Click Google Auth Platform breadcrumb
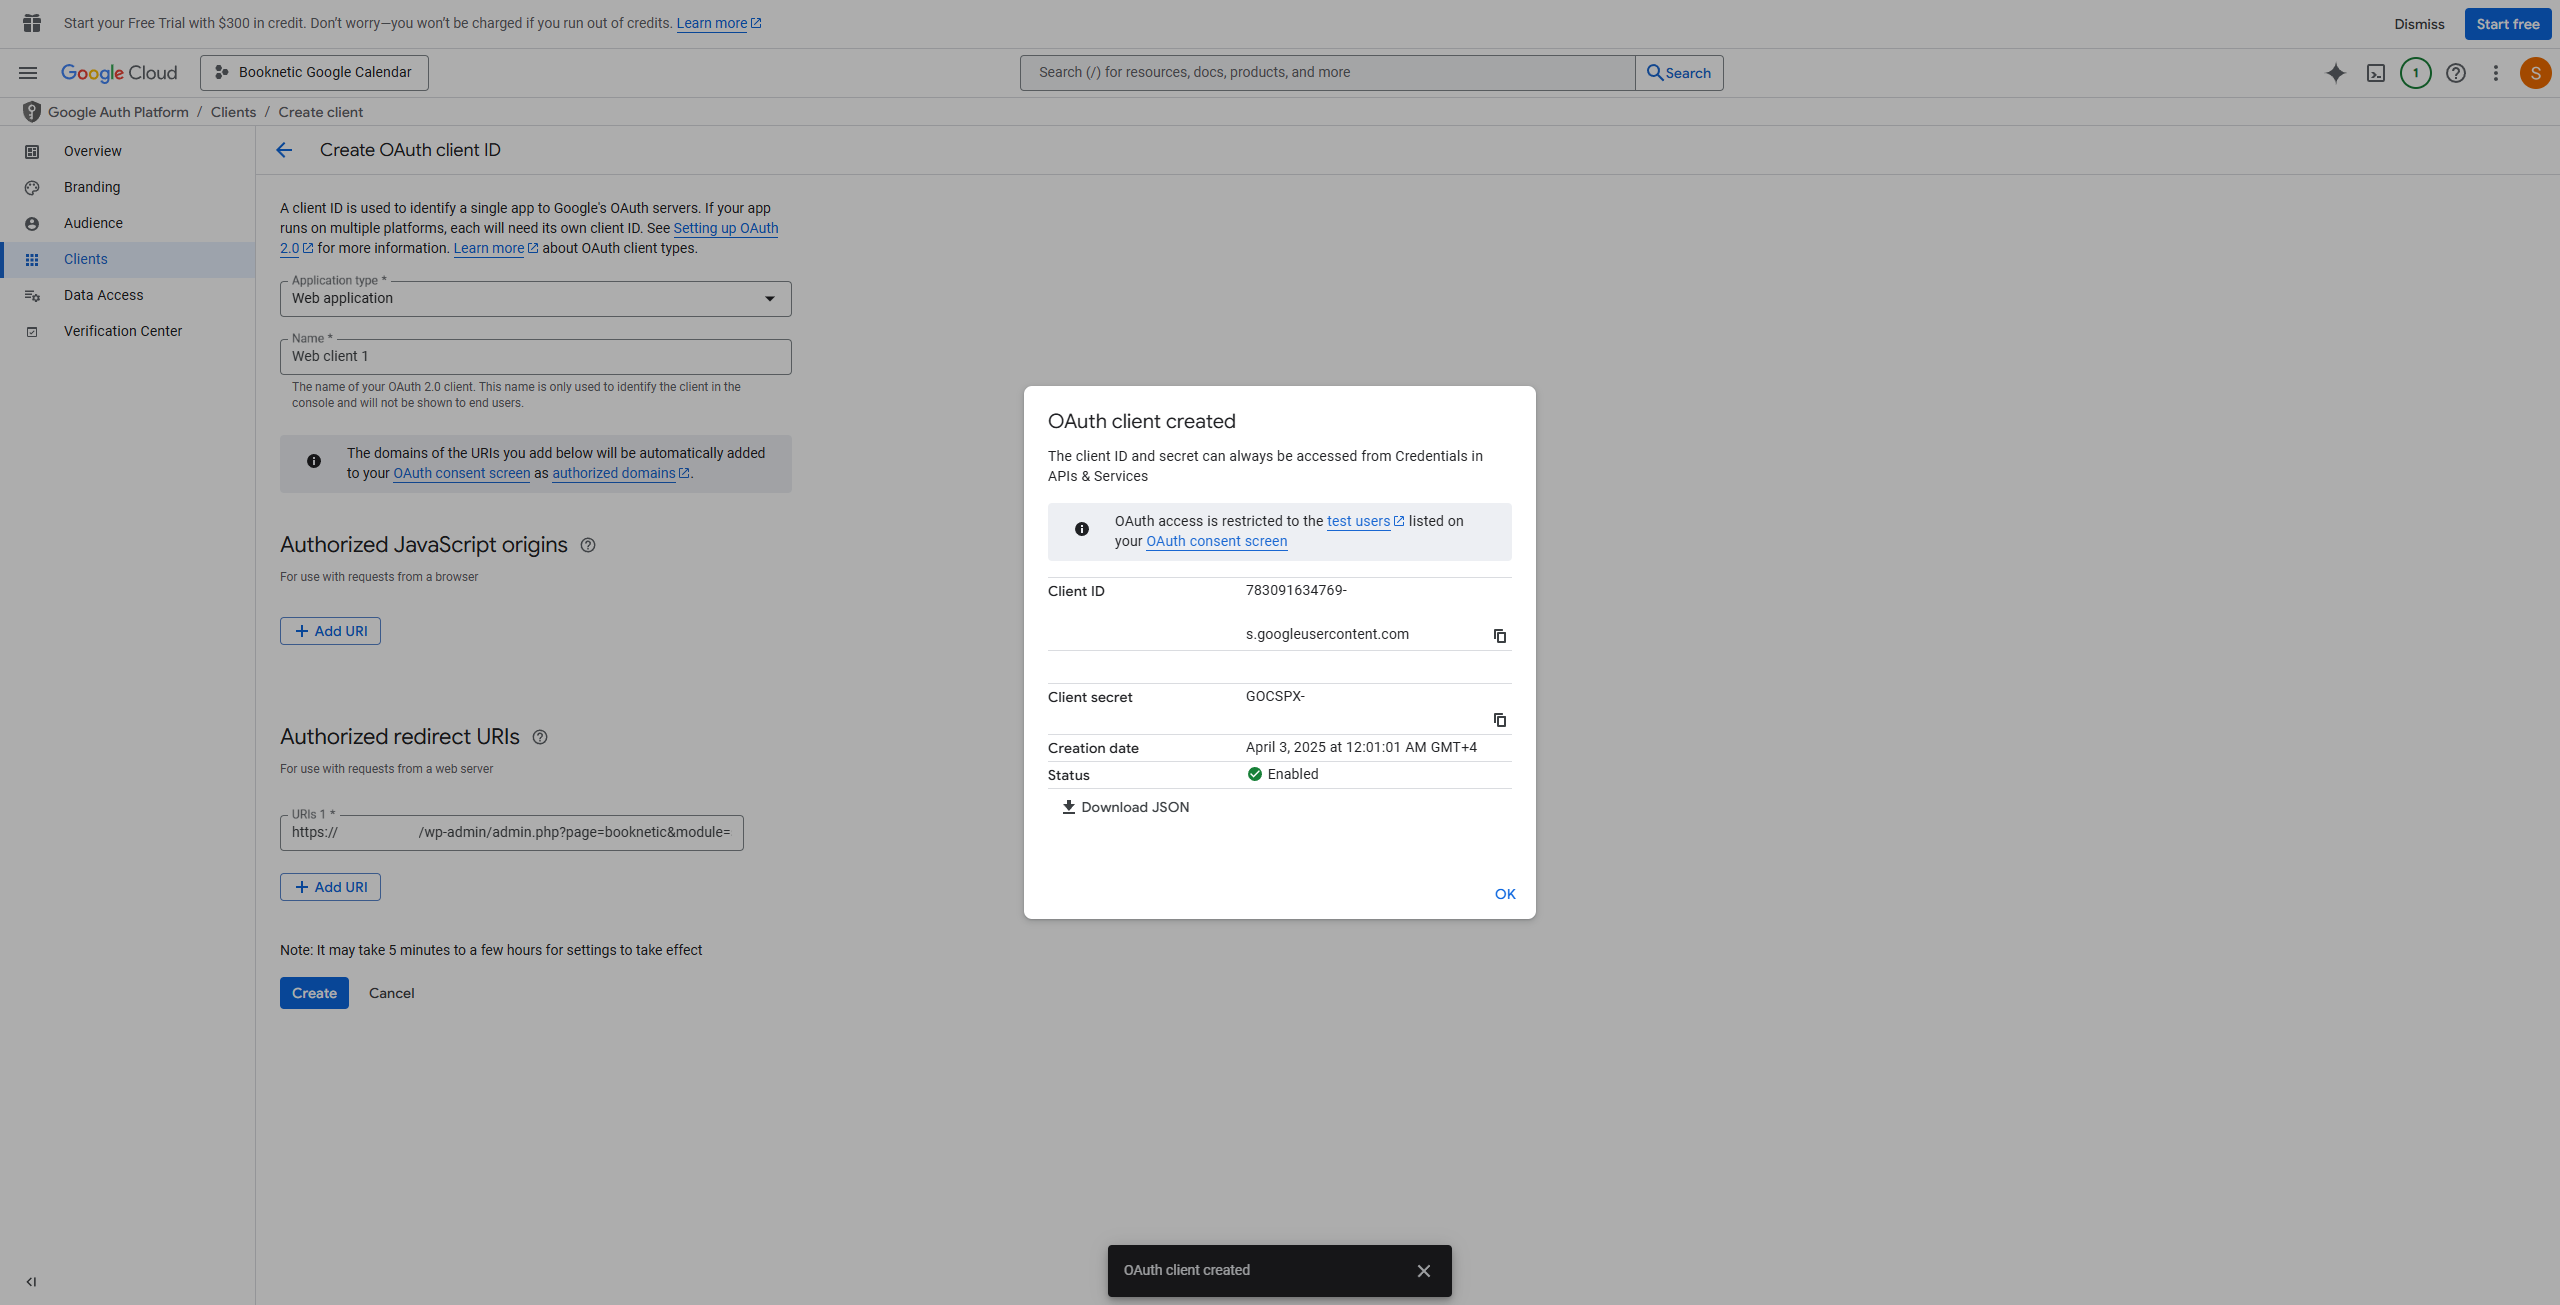The image size is (2560, 1305). 118,112
